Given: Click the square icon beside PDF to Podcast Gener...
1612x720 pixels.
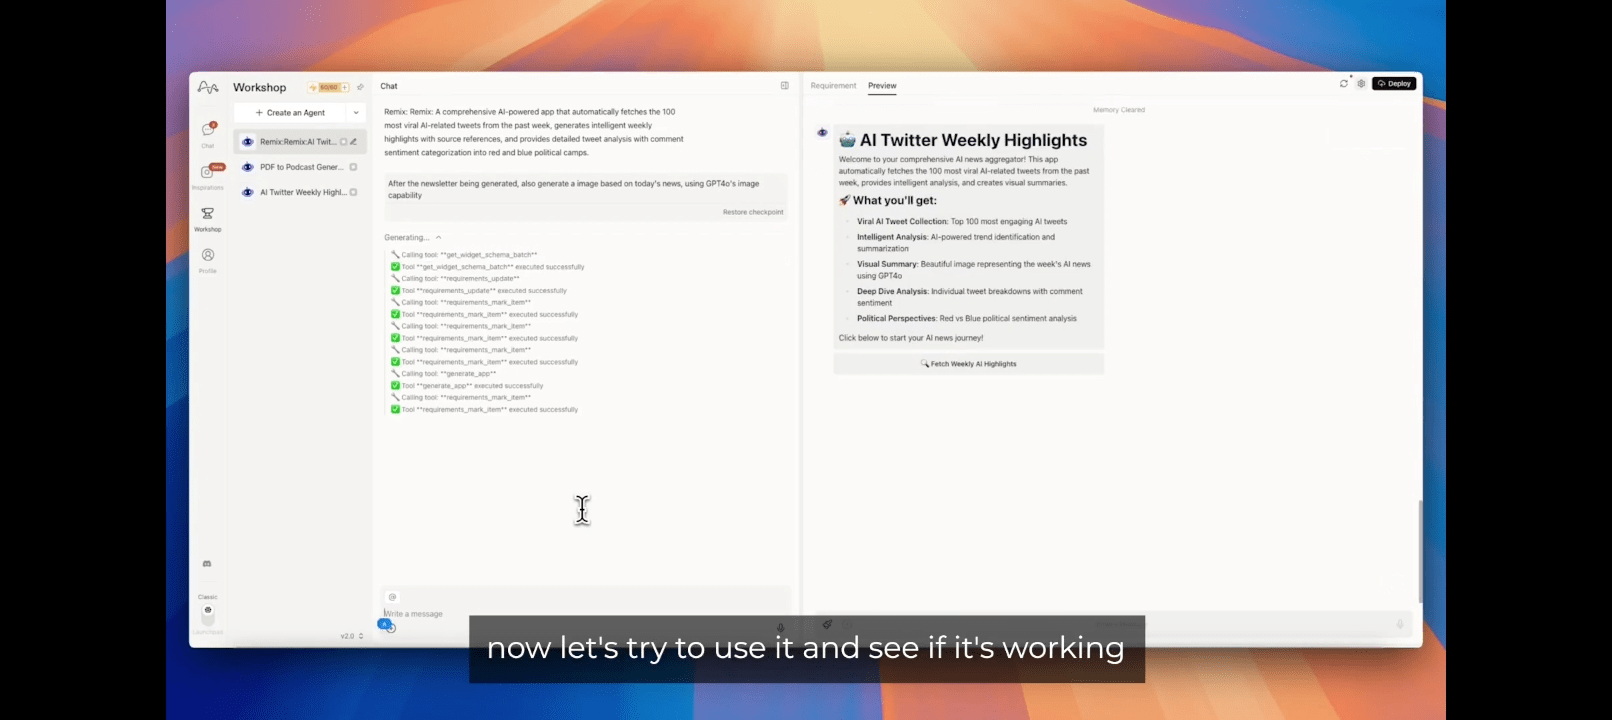Looking at the screenshot, I should click(353, 167).
